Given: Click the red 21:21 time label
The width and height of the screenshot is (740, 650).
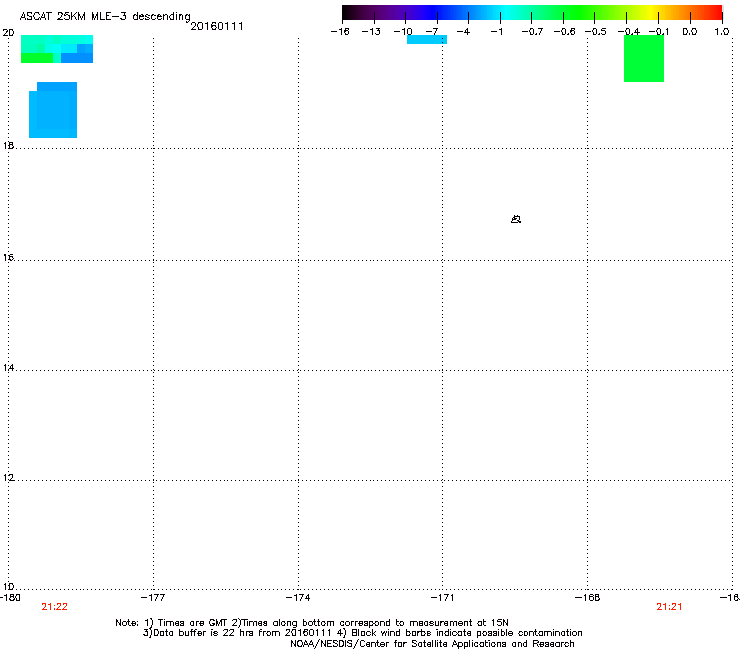Looking at the screenshot, I should tap(669, 607).
